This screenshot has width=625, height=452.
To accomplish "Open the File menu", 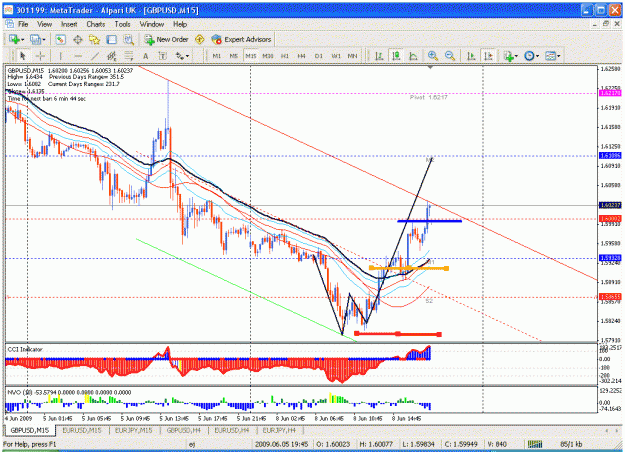I will pos(23,24).
